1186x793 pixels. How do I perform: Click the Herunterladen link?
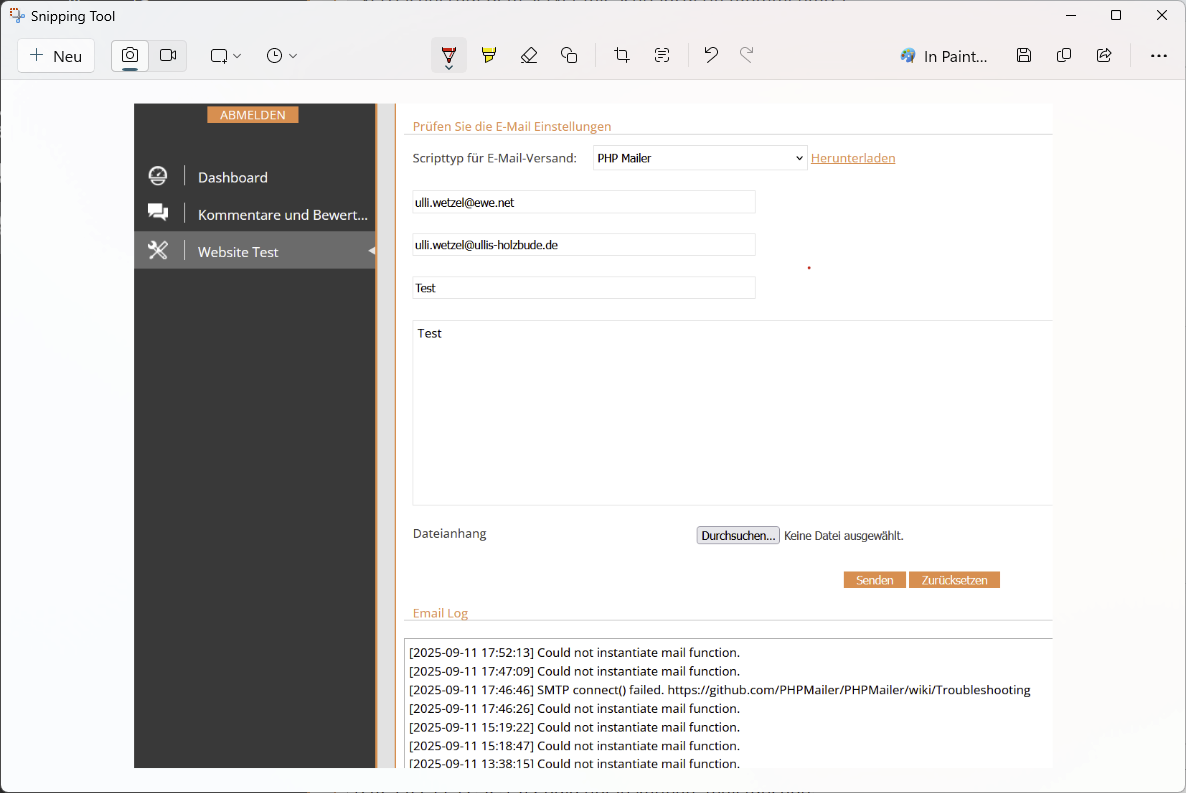[852, 158]
